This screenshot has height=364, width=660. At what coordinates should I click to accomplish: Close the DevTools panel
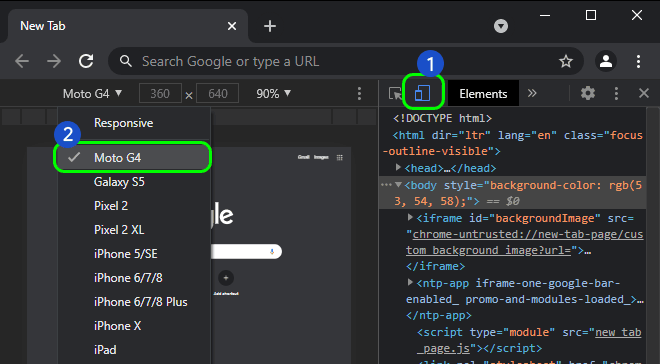644,93
